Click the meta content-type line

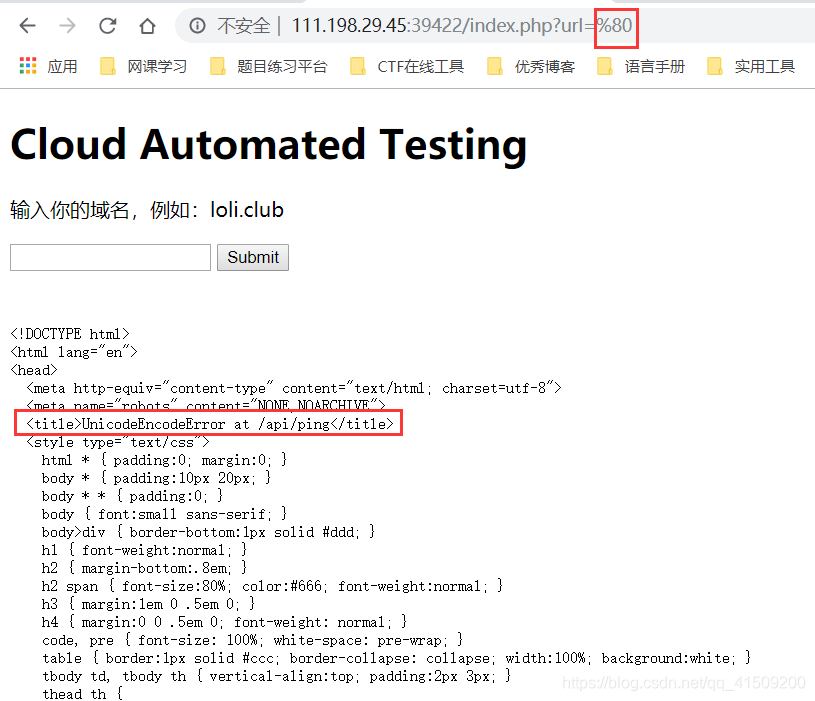[294, 388]
